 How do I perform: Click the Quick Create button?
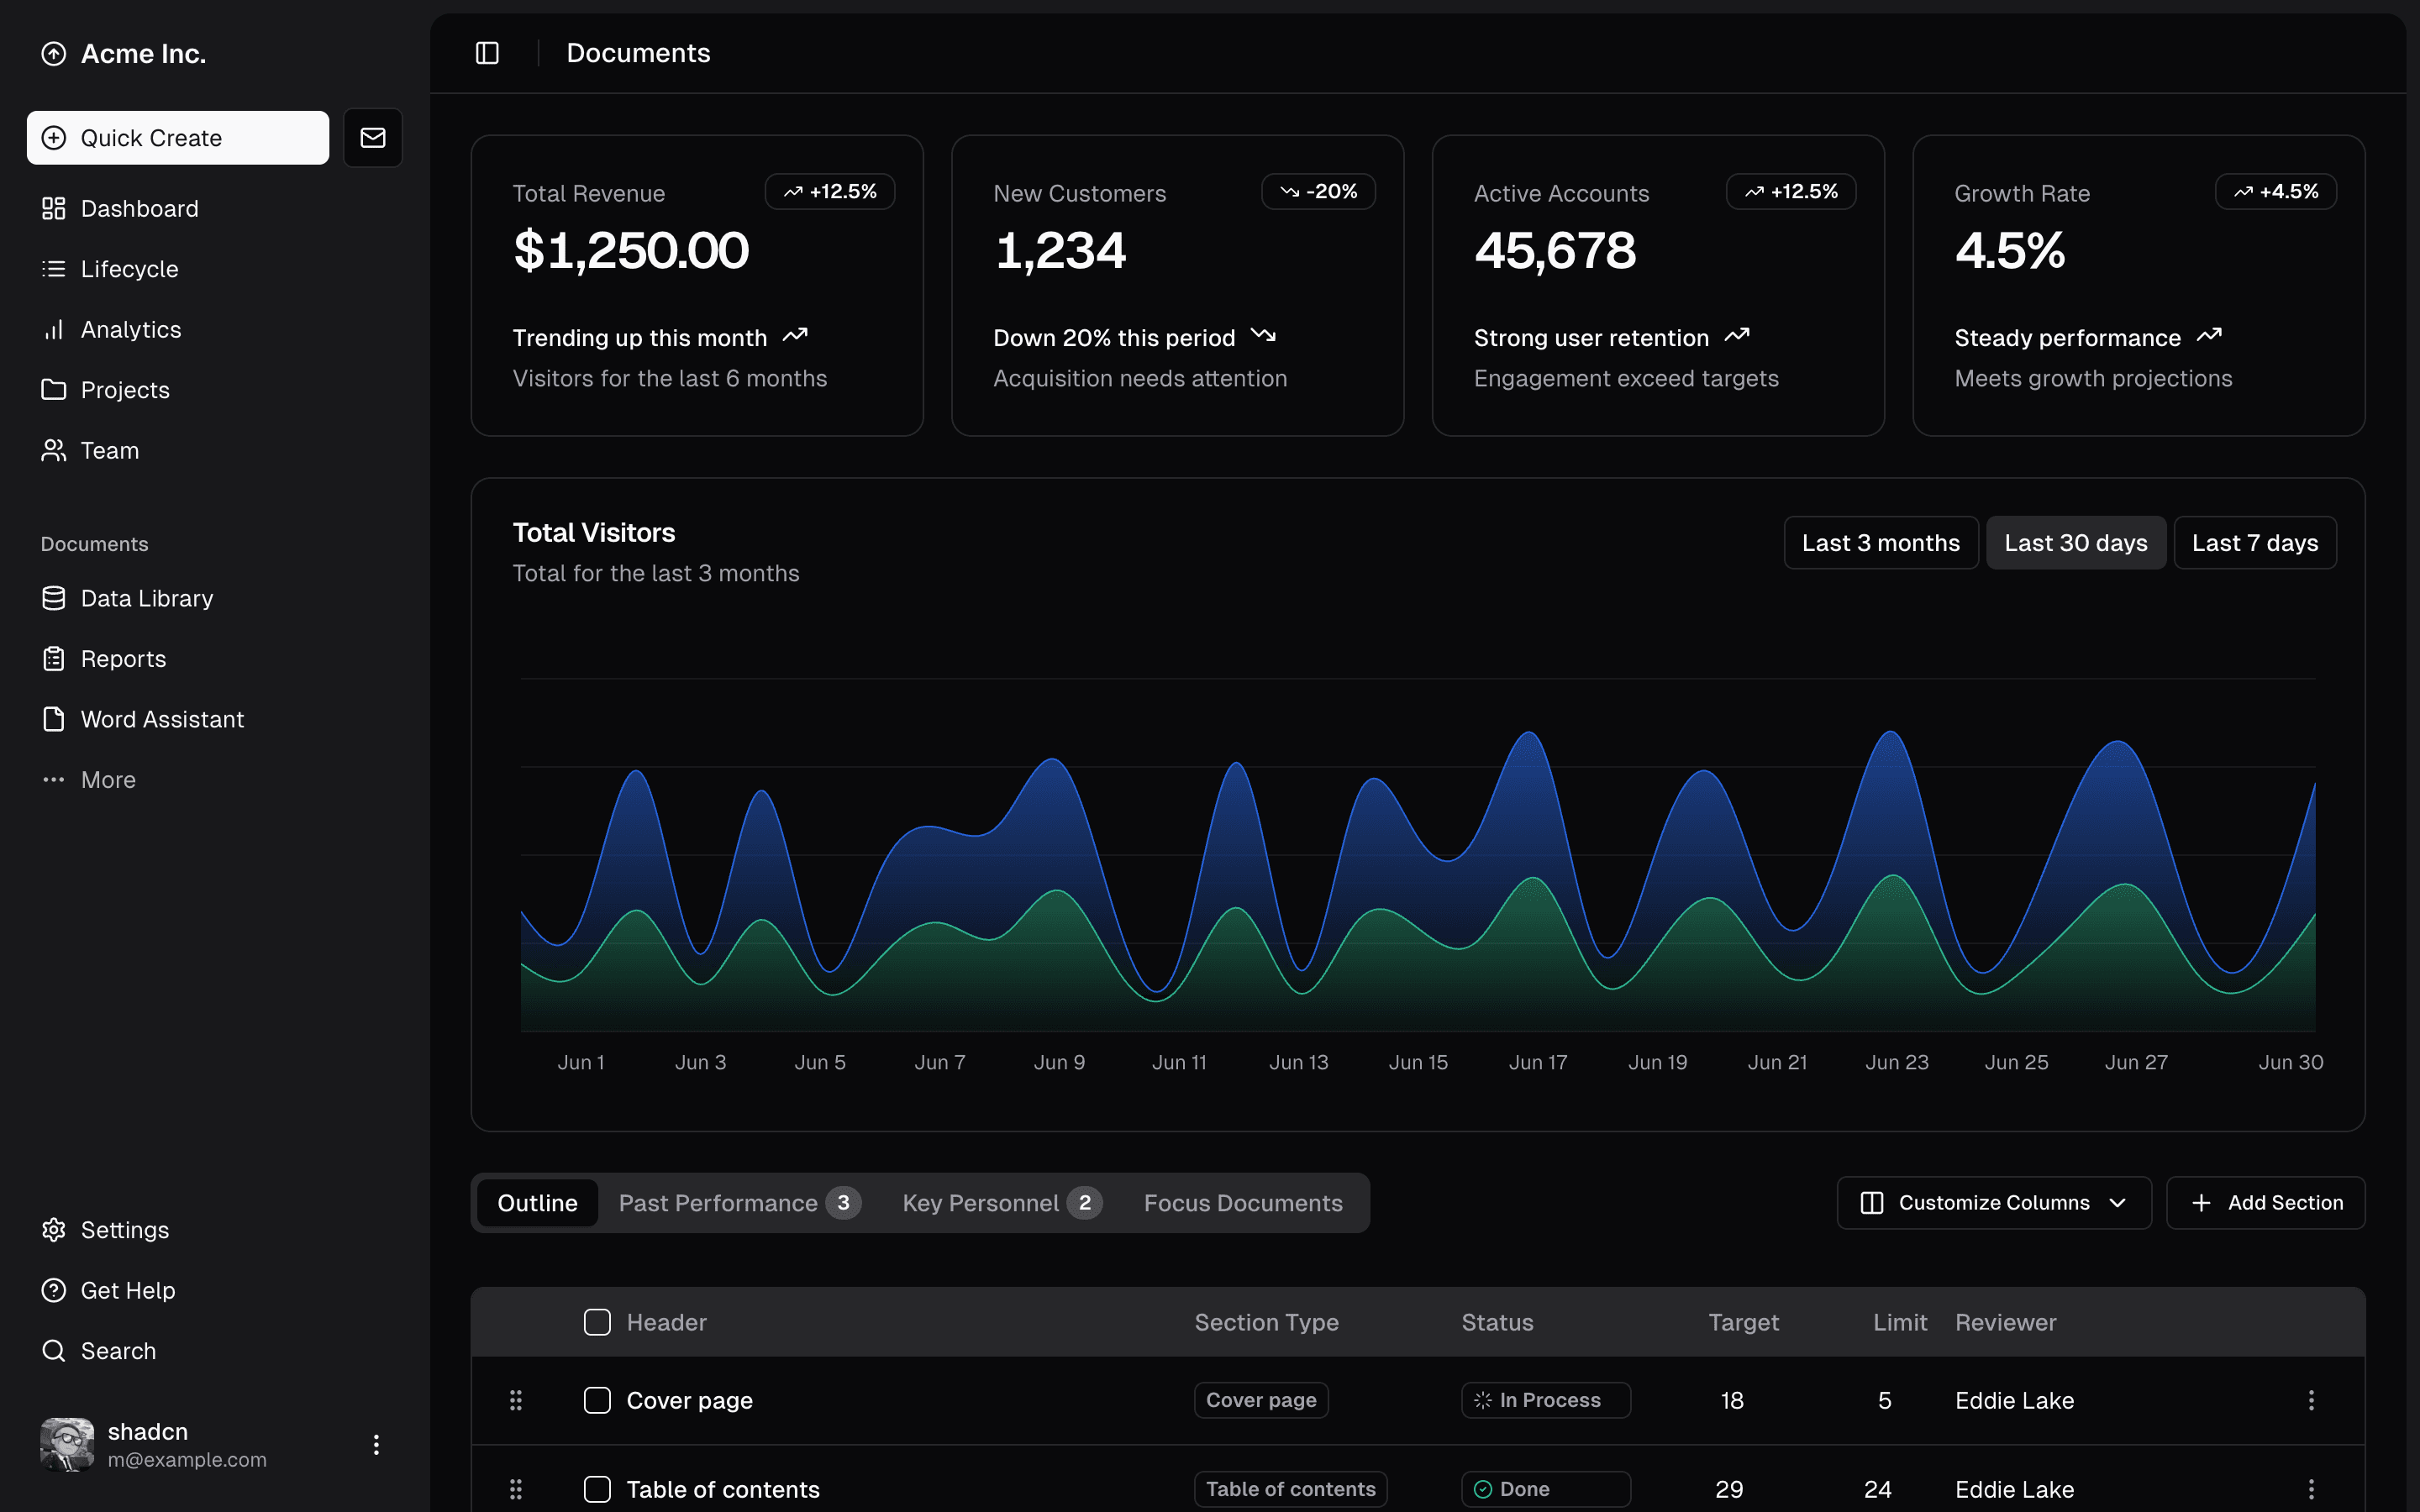tap(178, 138)
